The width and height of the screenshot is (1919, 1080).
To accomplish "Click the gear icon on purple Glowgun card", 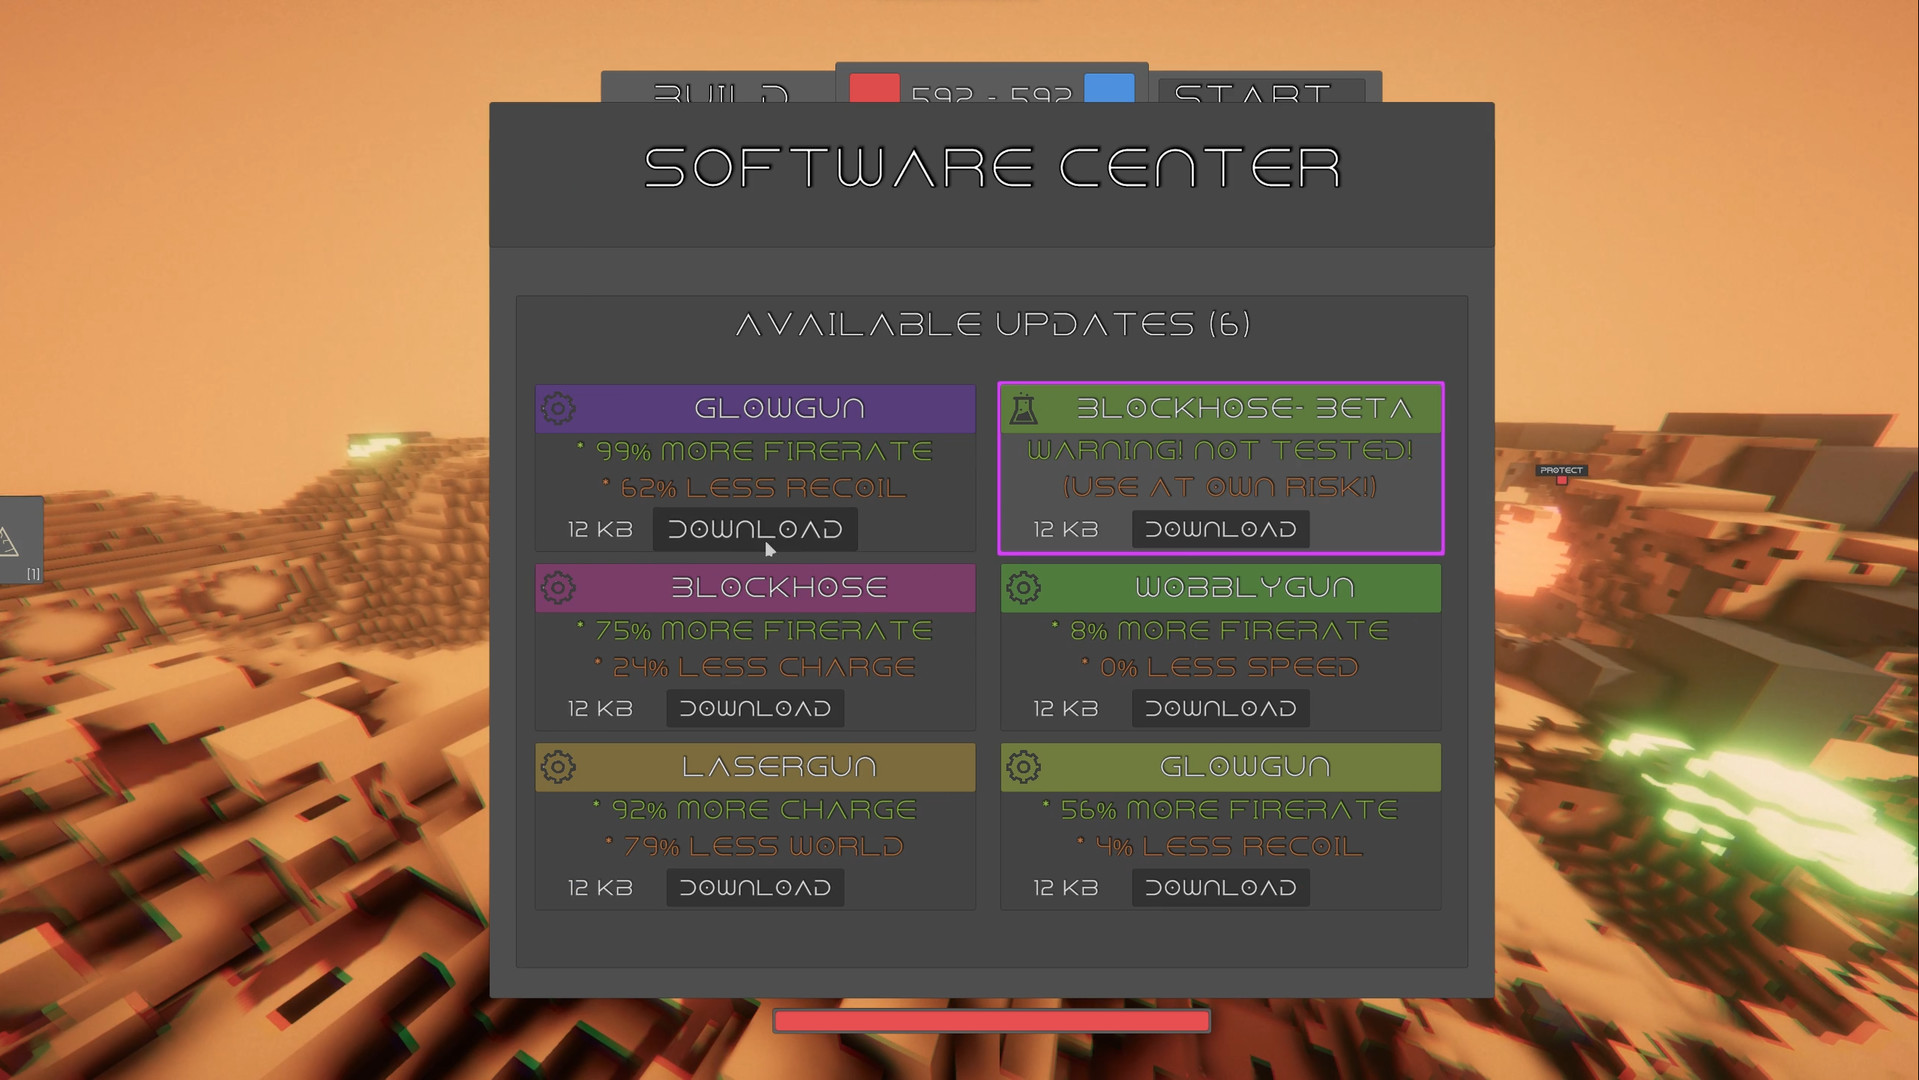I will pos(558,408).
